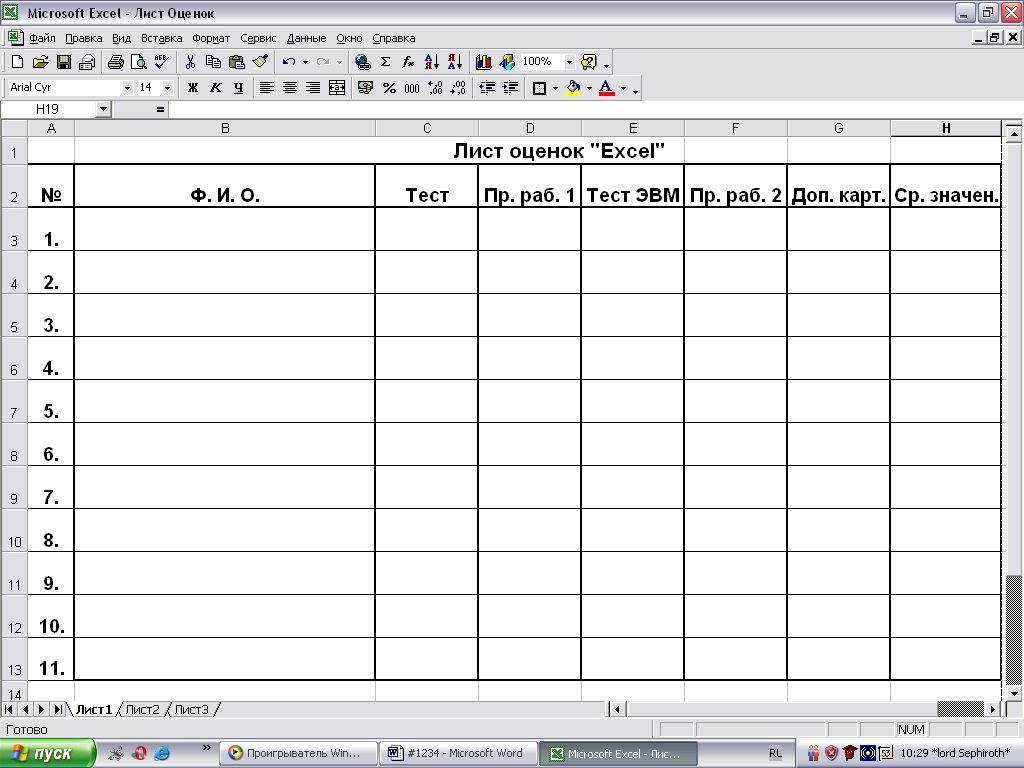Toggle align right formatting
The image size is (1024, 768).
tap(313, 88)
